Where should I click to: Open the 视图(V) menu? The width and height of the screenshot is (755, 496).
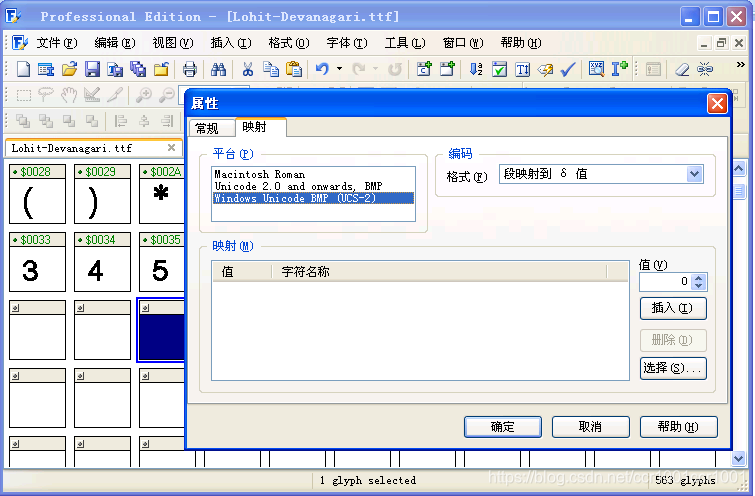(173, 43)
